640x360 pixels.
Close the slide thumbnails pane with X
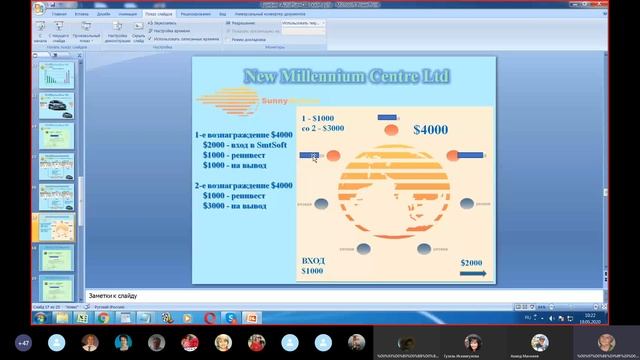(x=79, y=56)
